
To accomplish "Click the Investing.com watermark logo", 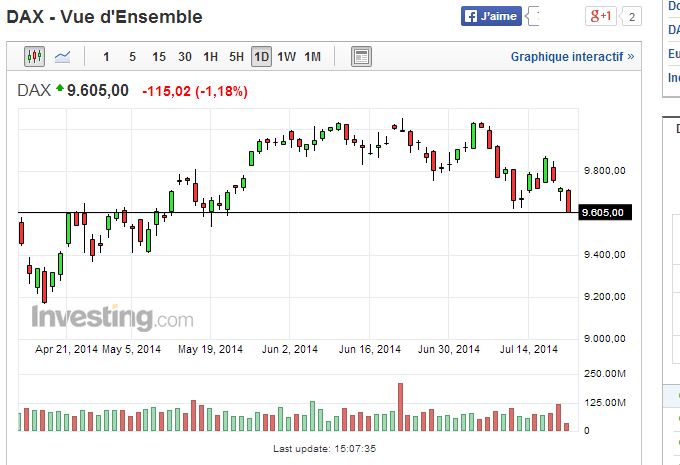I will pyautogui.click(x=112, y=317).
